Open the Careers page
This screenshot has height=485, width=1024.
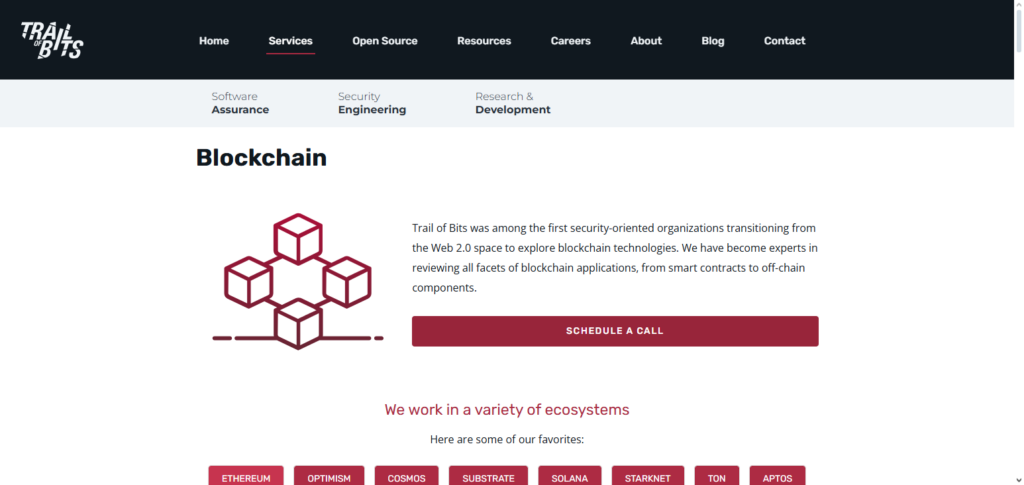coord(571,41)
